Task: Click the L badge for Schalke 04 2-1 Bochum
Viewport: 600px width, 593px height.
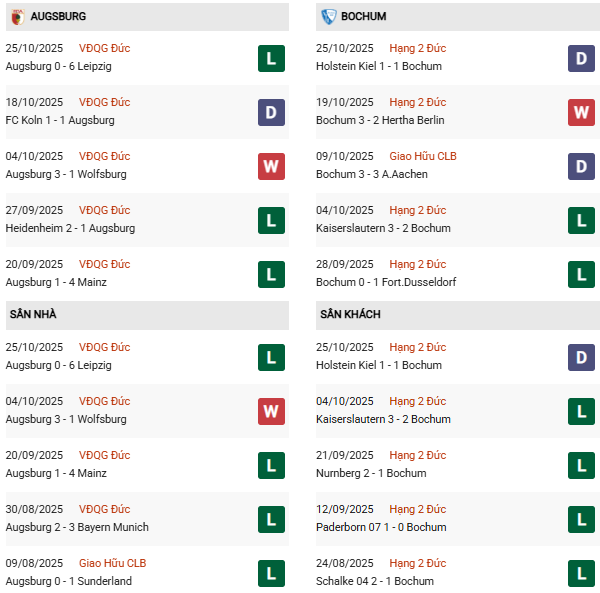Action: click(582, 573)
